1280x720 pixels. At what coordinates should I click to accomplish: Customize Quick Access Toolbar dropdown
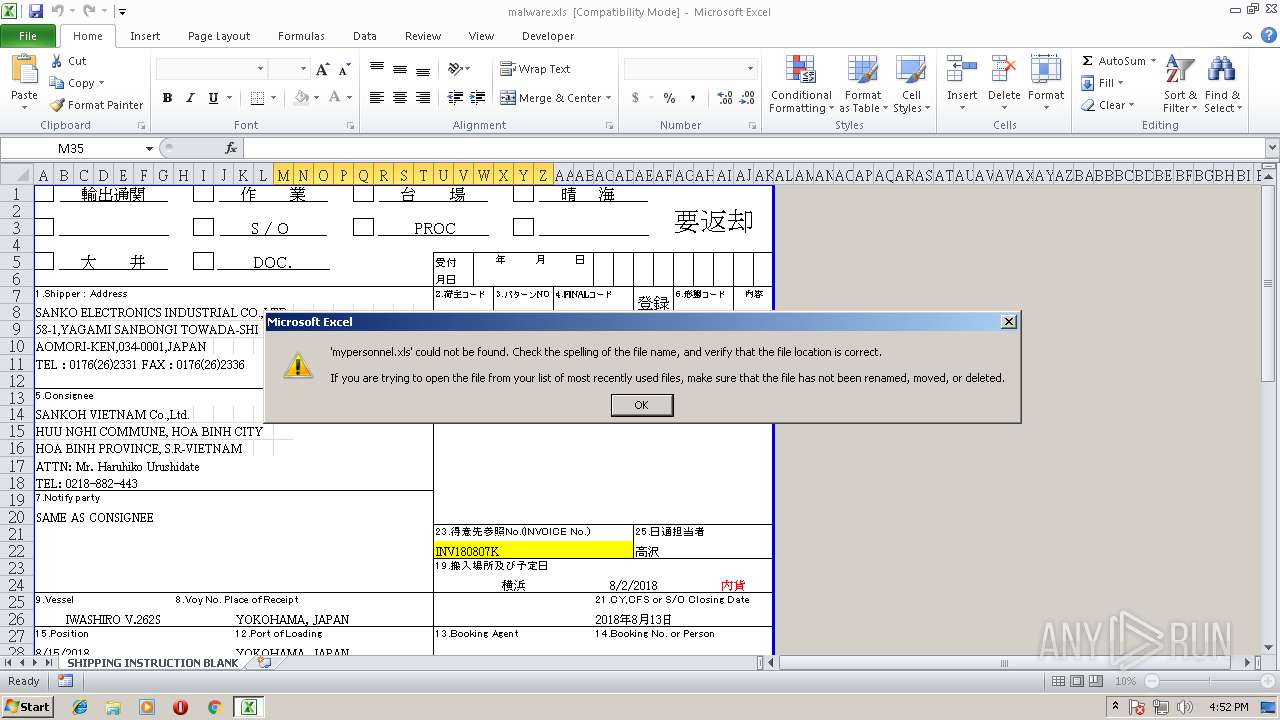coord(122,11)
